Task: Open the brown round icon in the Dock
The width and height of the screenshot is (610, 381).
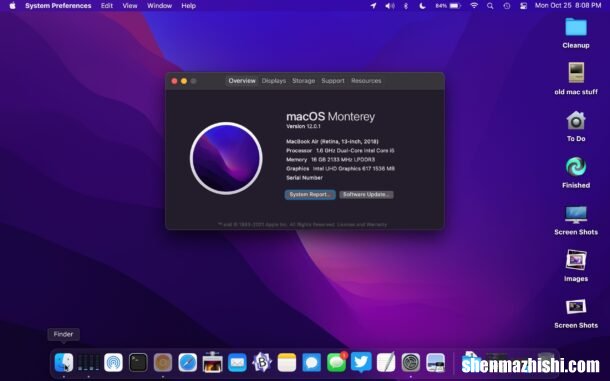Action: (x=163, y=362)
